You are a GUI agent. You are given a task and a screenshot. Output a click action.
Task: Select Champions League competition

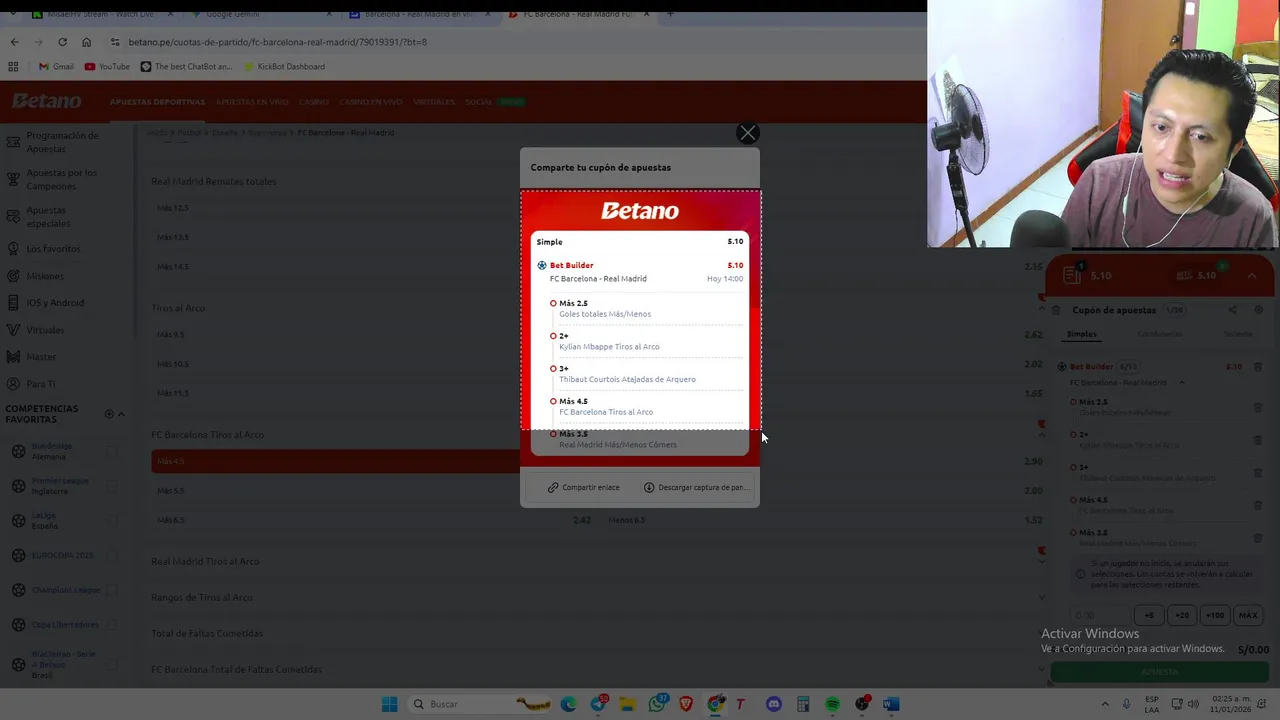pyautogui.click(x=65, y=590)
